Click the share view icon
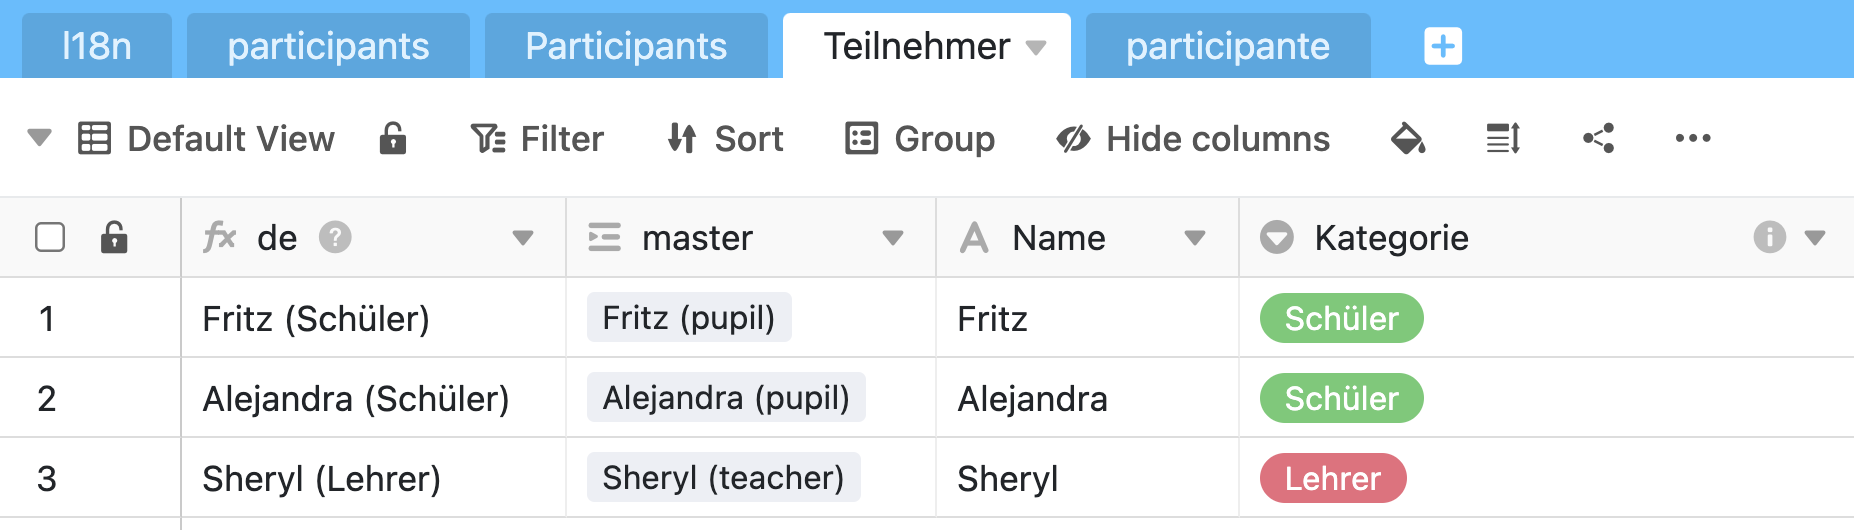 1598,139
